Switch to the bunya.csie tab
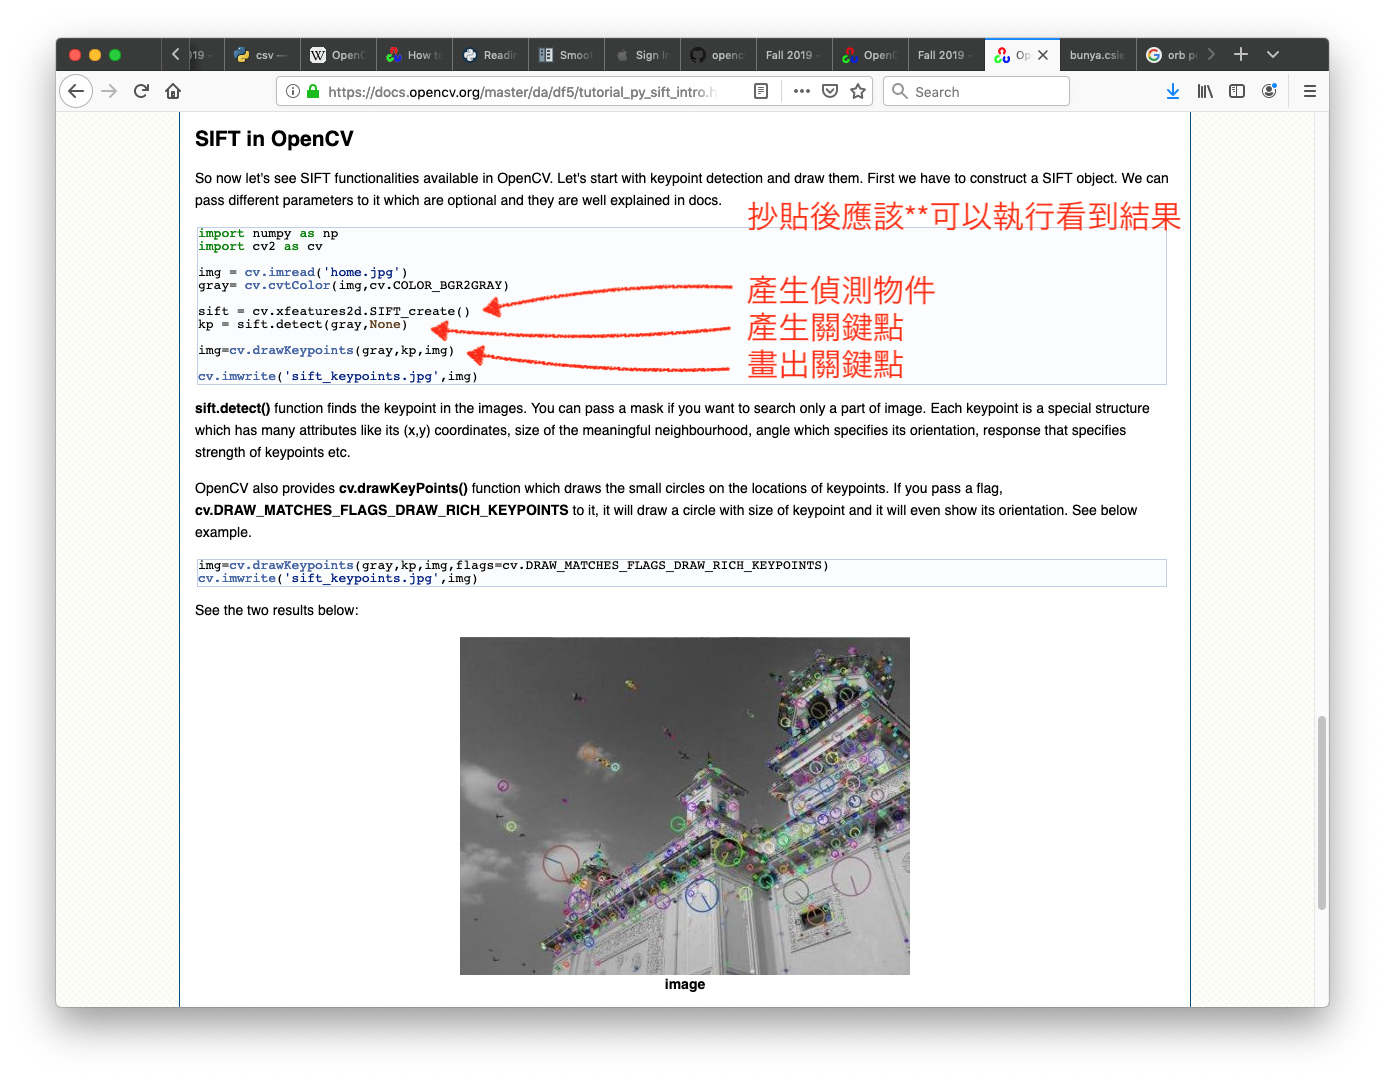 (1096, 55)
